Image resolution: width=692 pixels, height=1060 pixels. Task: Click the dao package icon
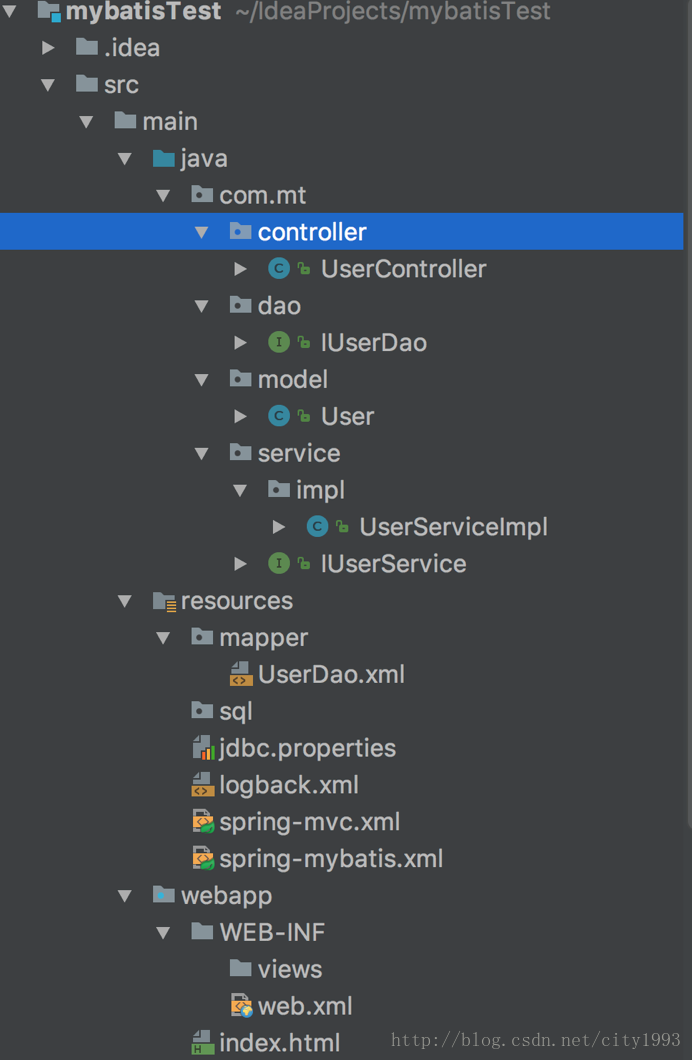241,305
